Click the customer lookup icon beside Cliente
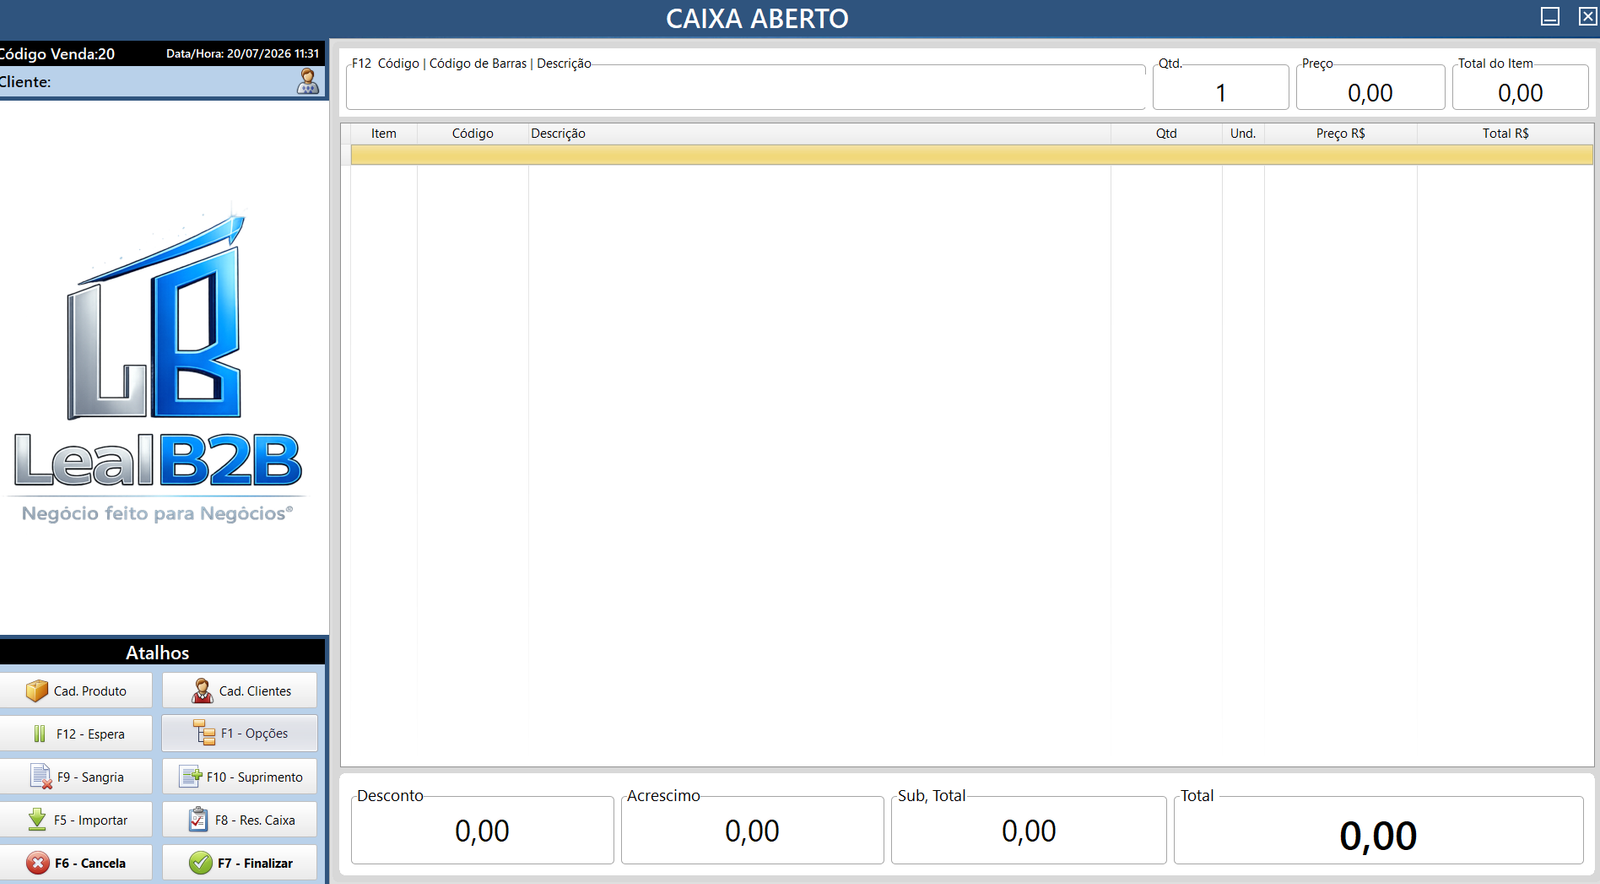Screen dimensions: 1600x884 coord(308,81)
